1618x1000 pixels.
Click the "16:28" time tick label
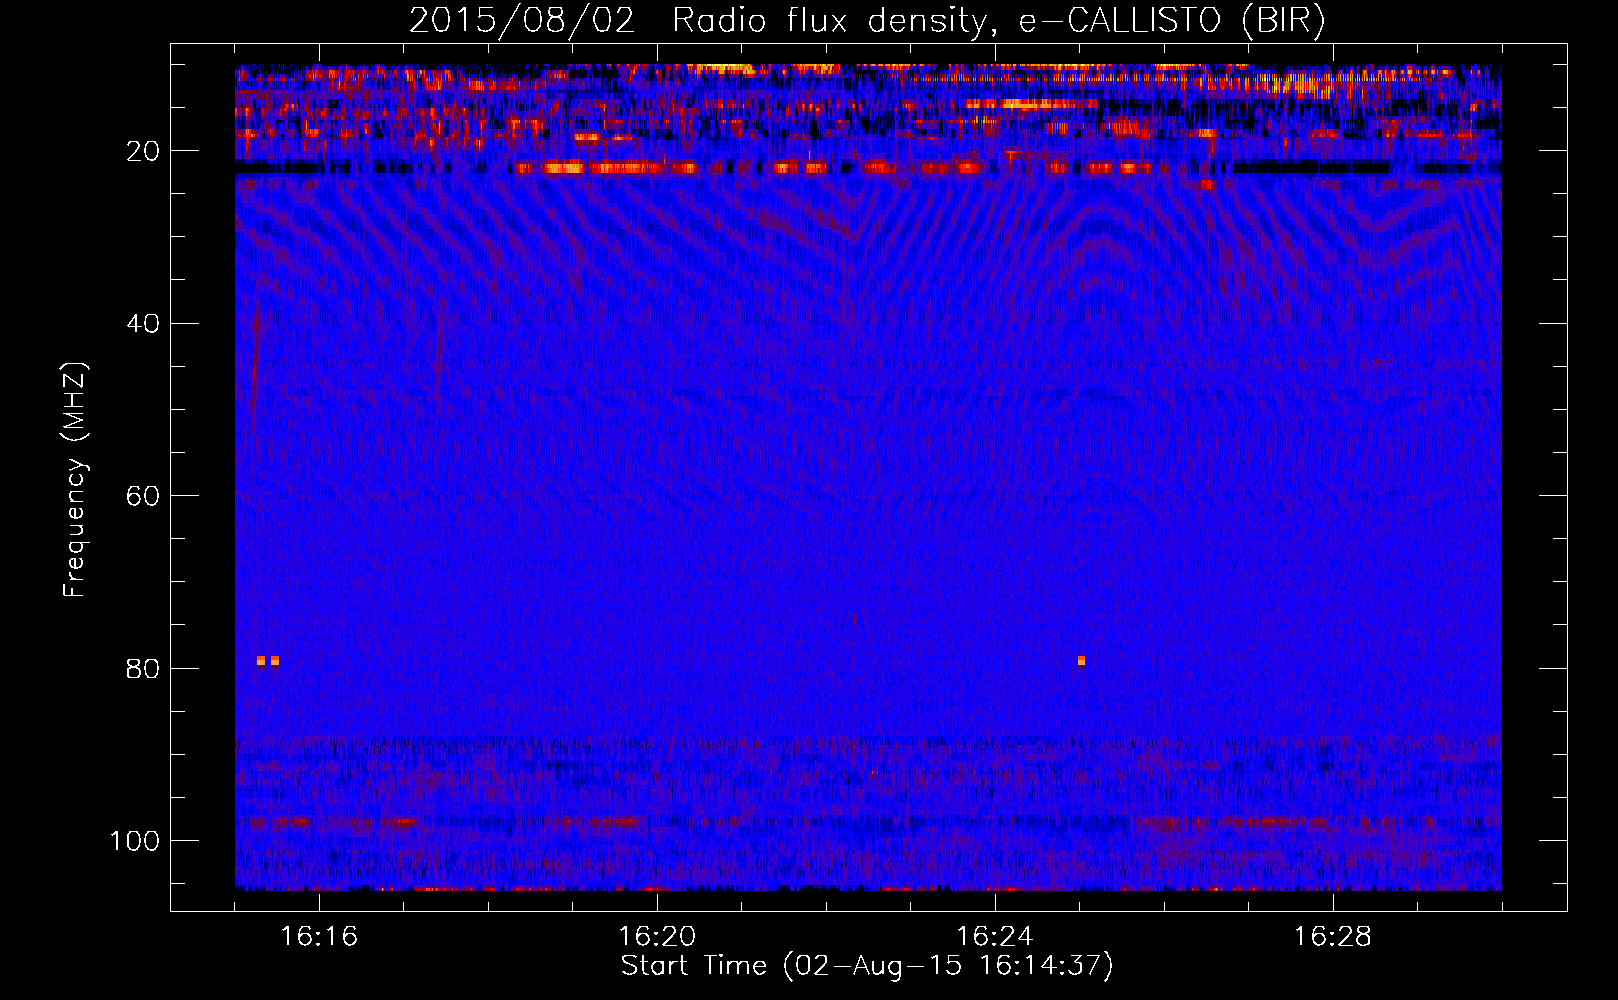pyautogui.click(x=1333, y=937)
